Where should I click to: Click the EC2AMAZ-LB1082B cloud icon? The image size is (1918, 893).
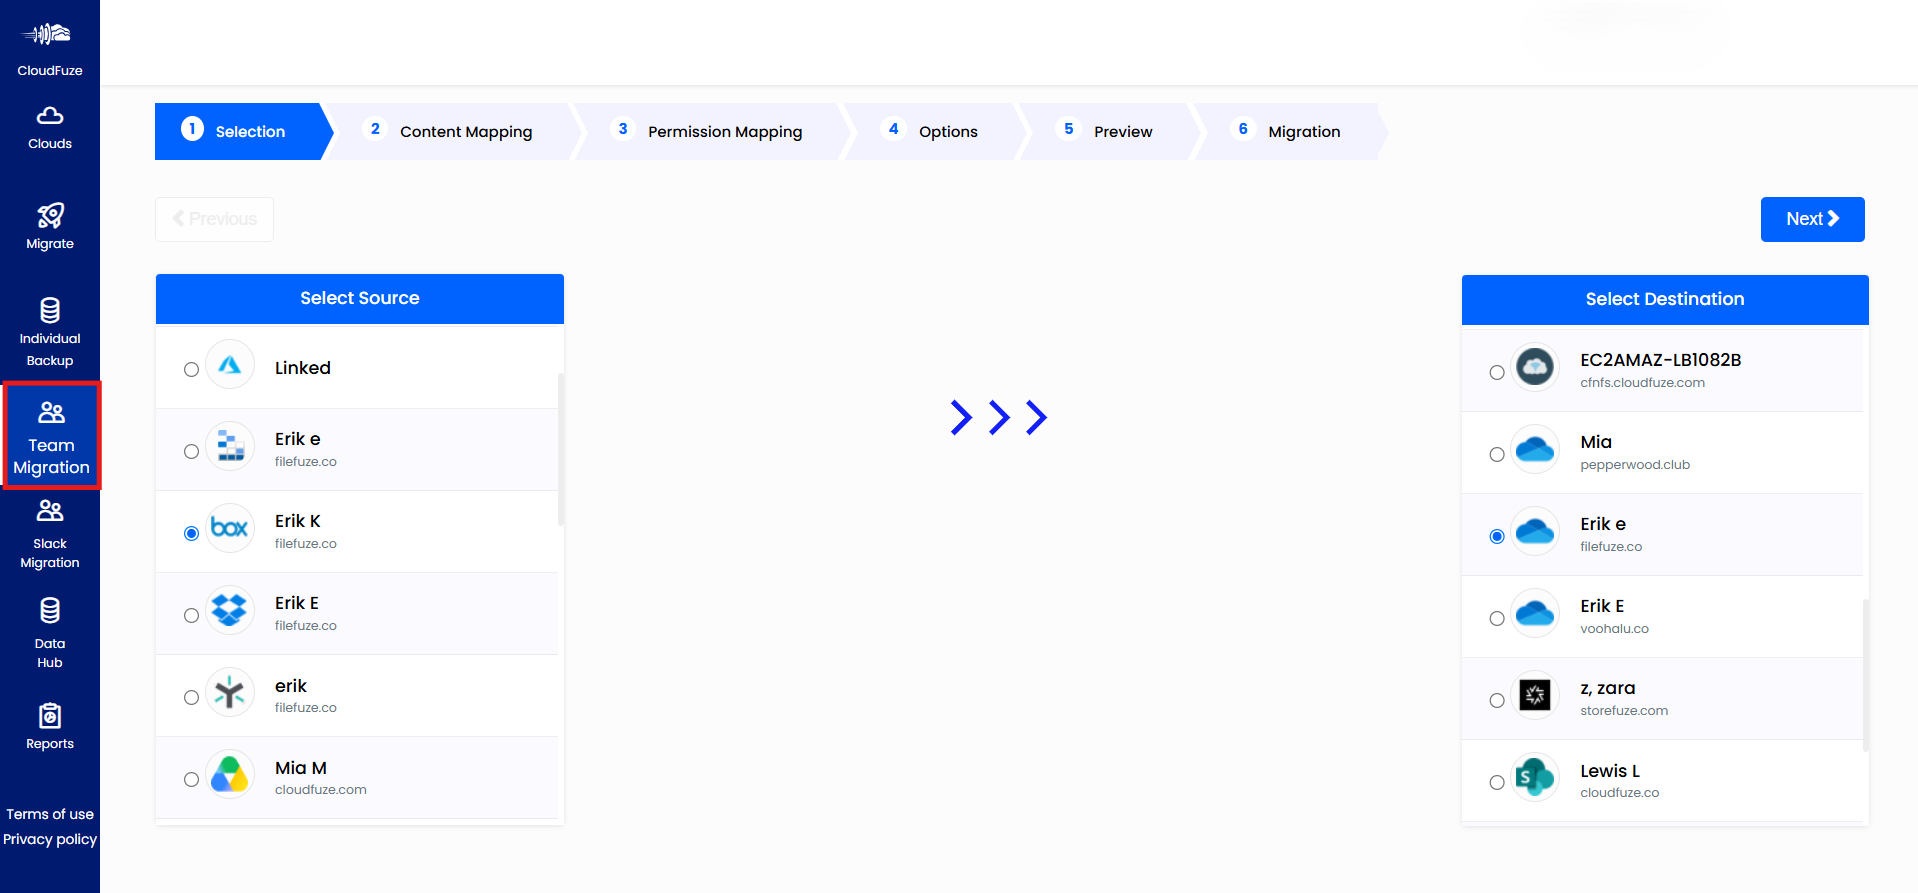(x=1535, y=367)
